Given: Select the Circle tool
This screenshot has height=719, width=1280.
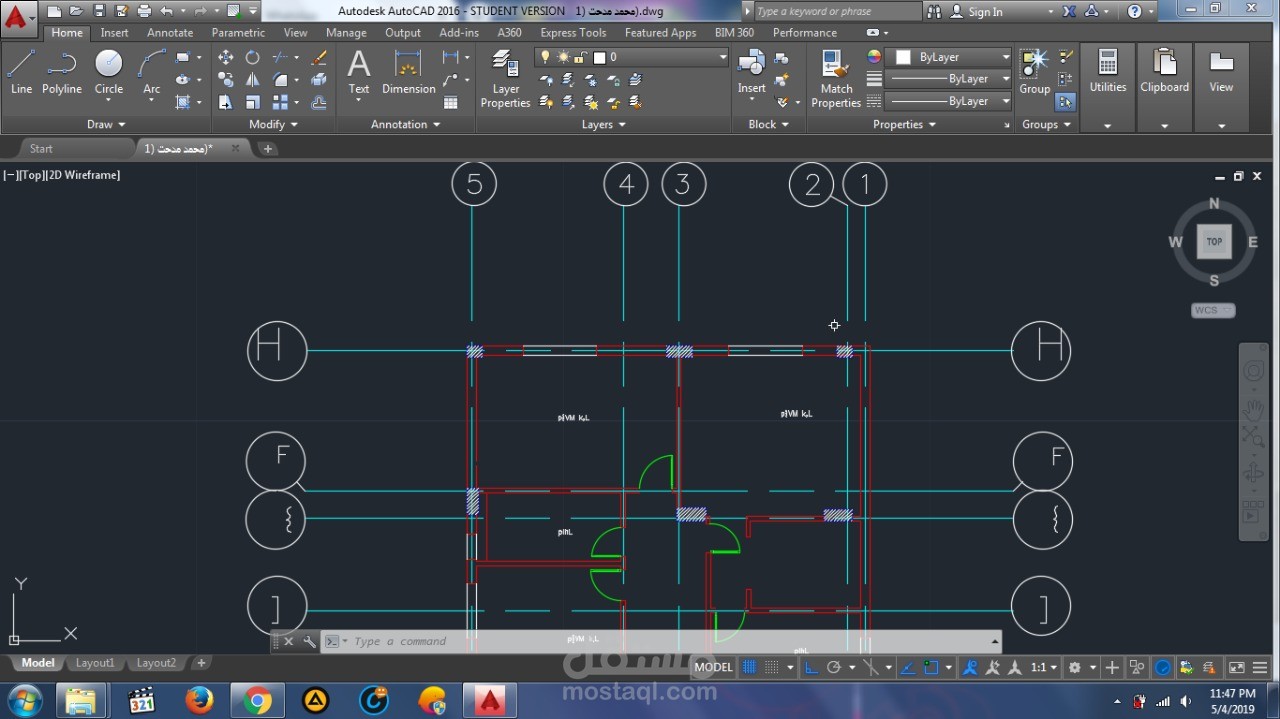Looking at the screenshot, I should (x=109, y=71).
